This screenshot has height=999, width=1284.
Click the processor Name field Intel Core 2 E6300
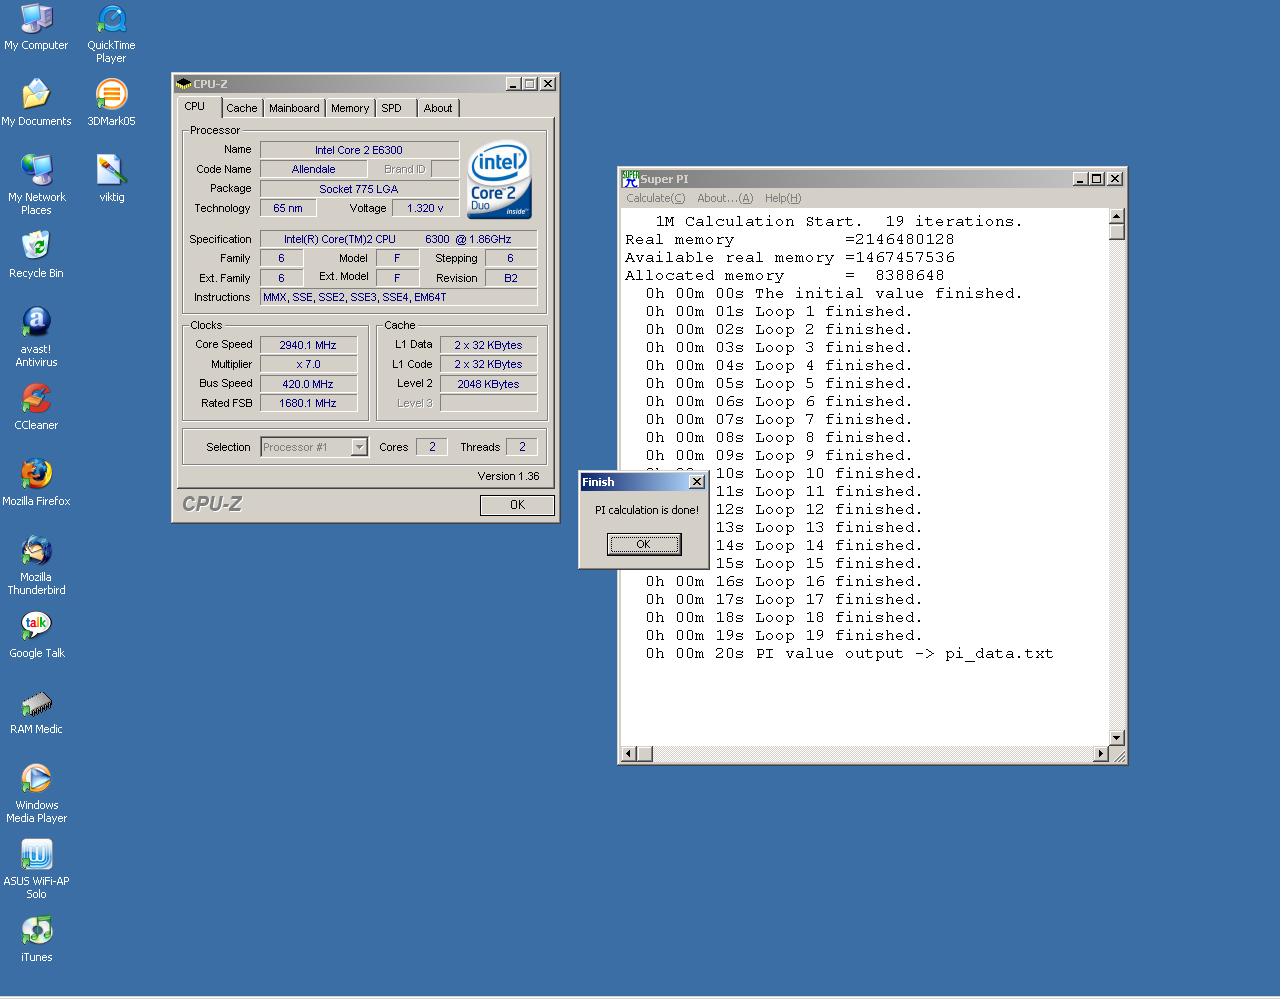click(x=359, y=150)
